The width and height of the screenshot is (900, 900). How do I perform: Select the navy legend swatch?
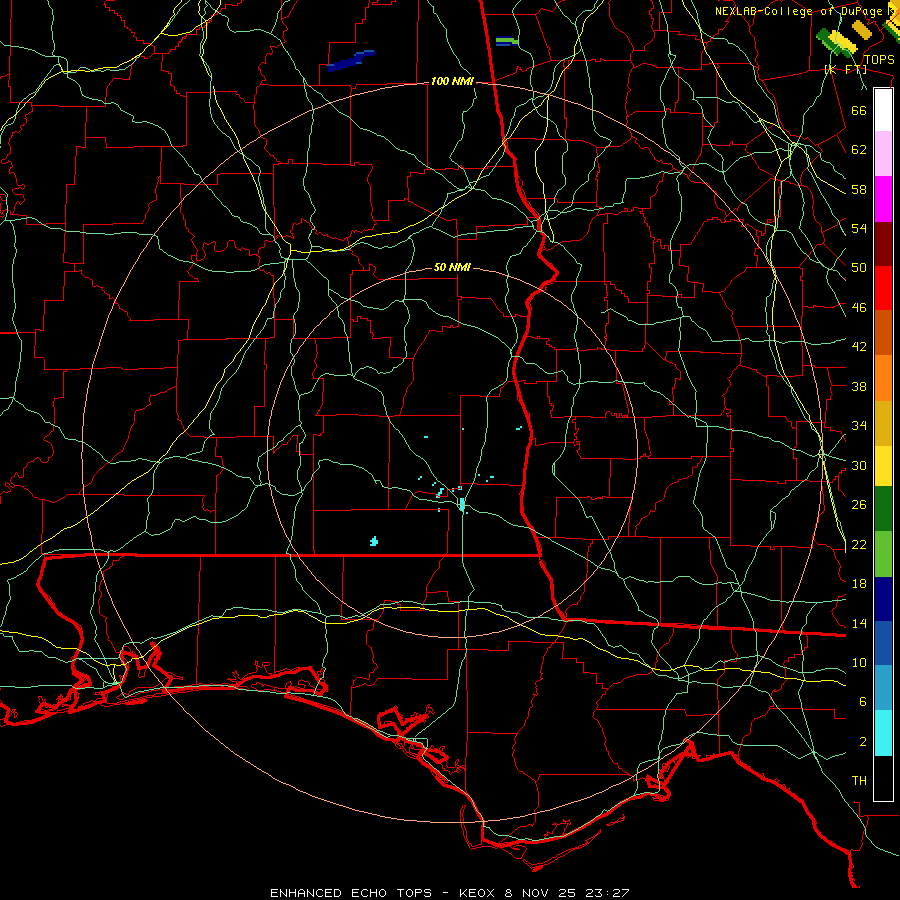click(x=883, y=599)
